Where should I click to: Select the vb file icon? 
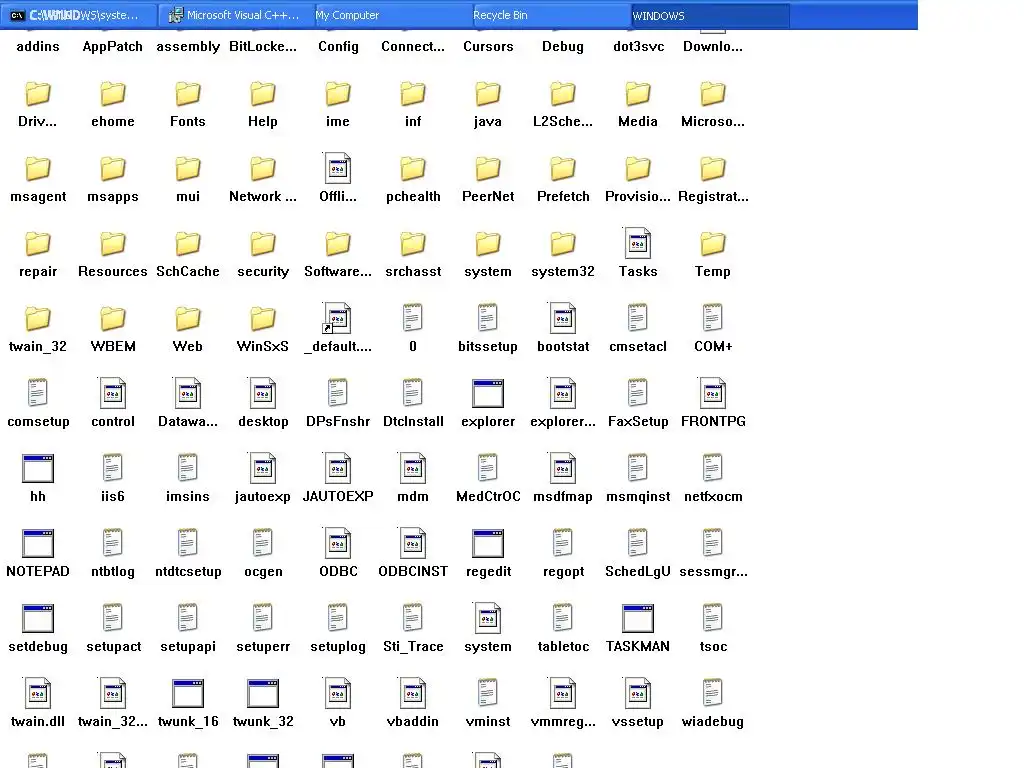[x=338, y=694]
